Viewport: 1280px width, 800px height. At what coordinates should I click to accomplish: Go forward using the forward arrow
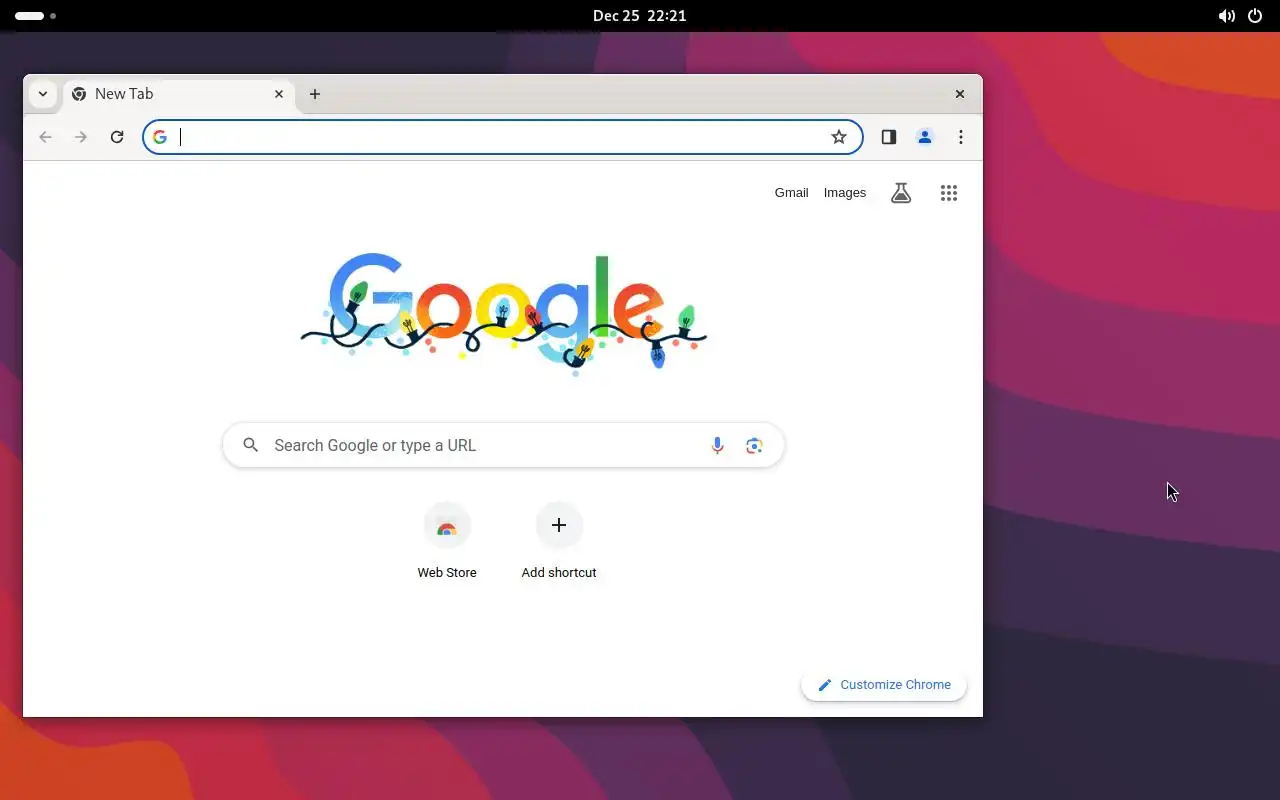pos(81,137)
